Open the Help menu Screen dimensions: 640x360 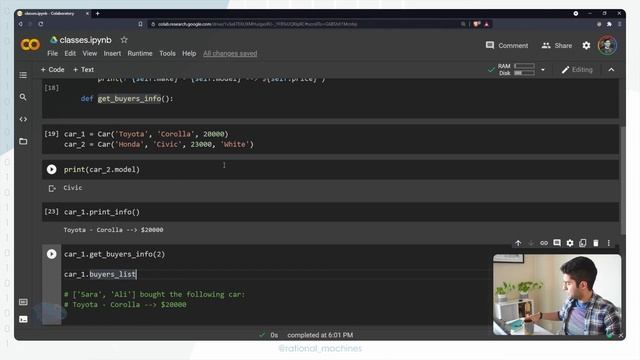189,53
